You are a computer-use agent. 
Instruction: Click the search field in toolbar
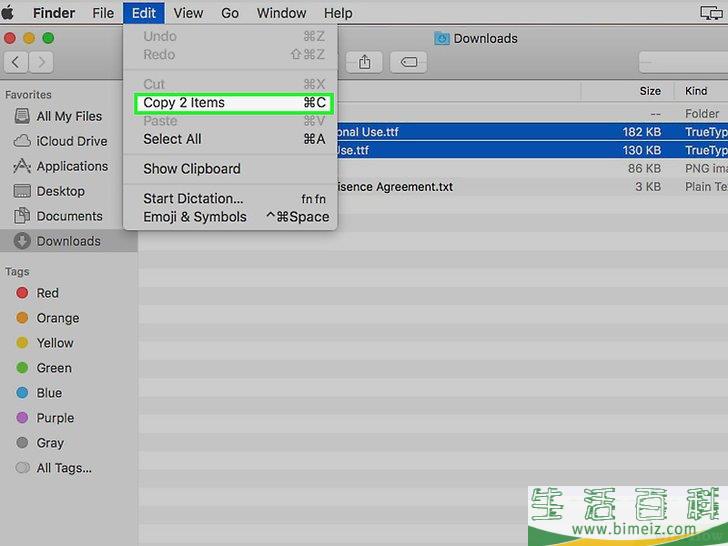pos(683,62)
